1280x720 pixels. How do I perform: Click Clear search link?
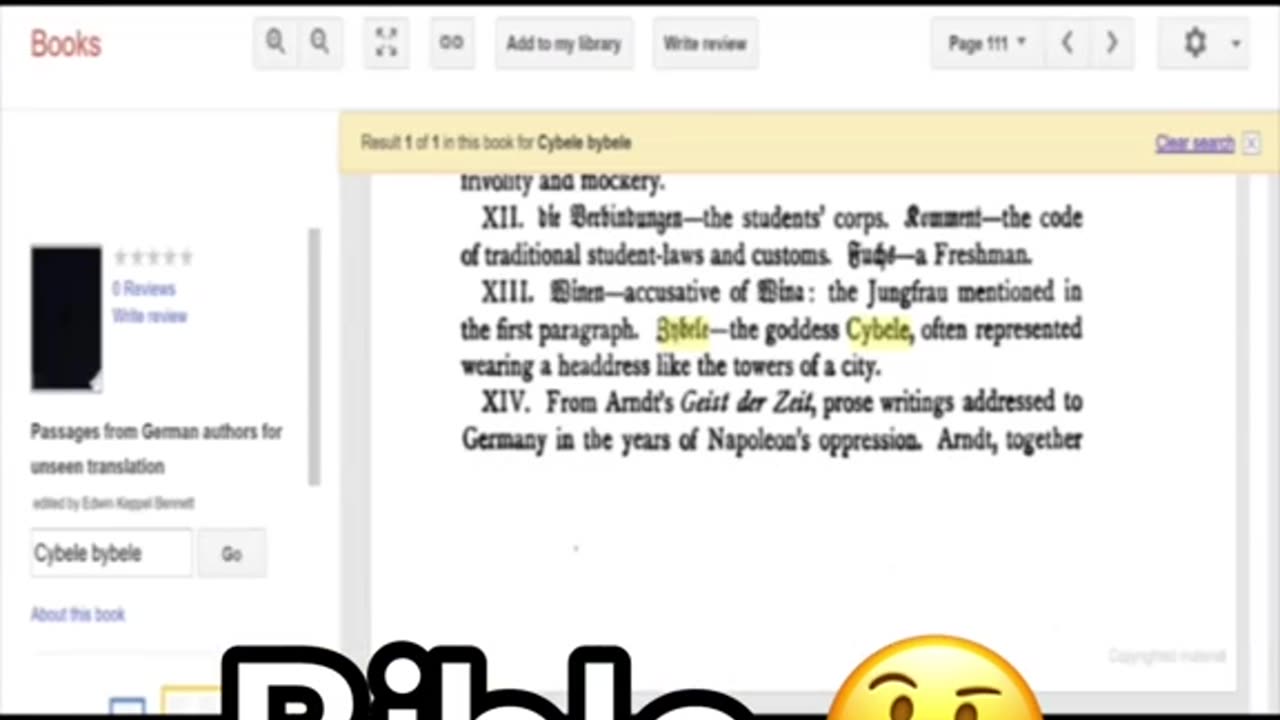point(1195,143)
